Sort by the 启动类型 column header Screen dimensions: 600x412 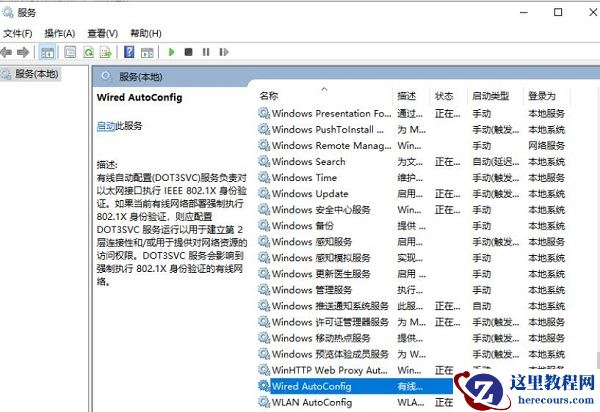point(491,96)
